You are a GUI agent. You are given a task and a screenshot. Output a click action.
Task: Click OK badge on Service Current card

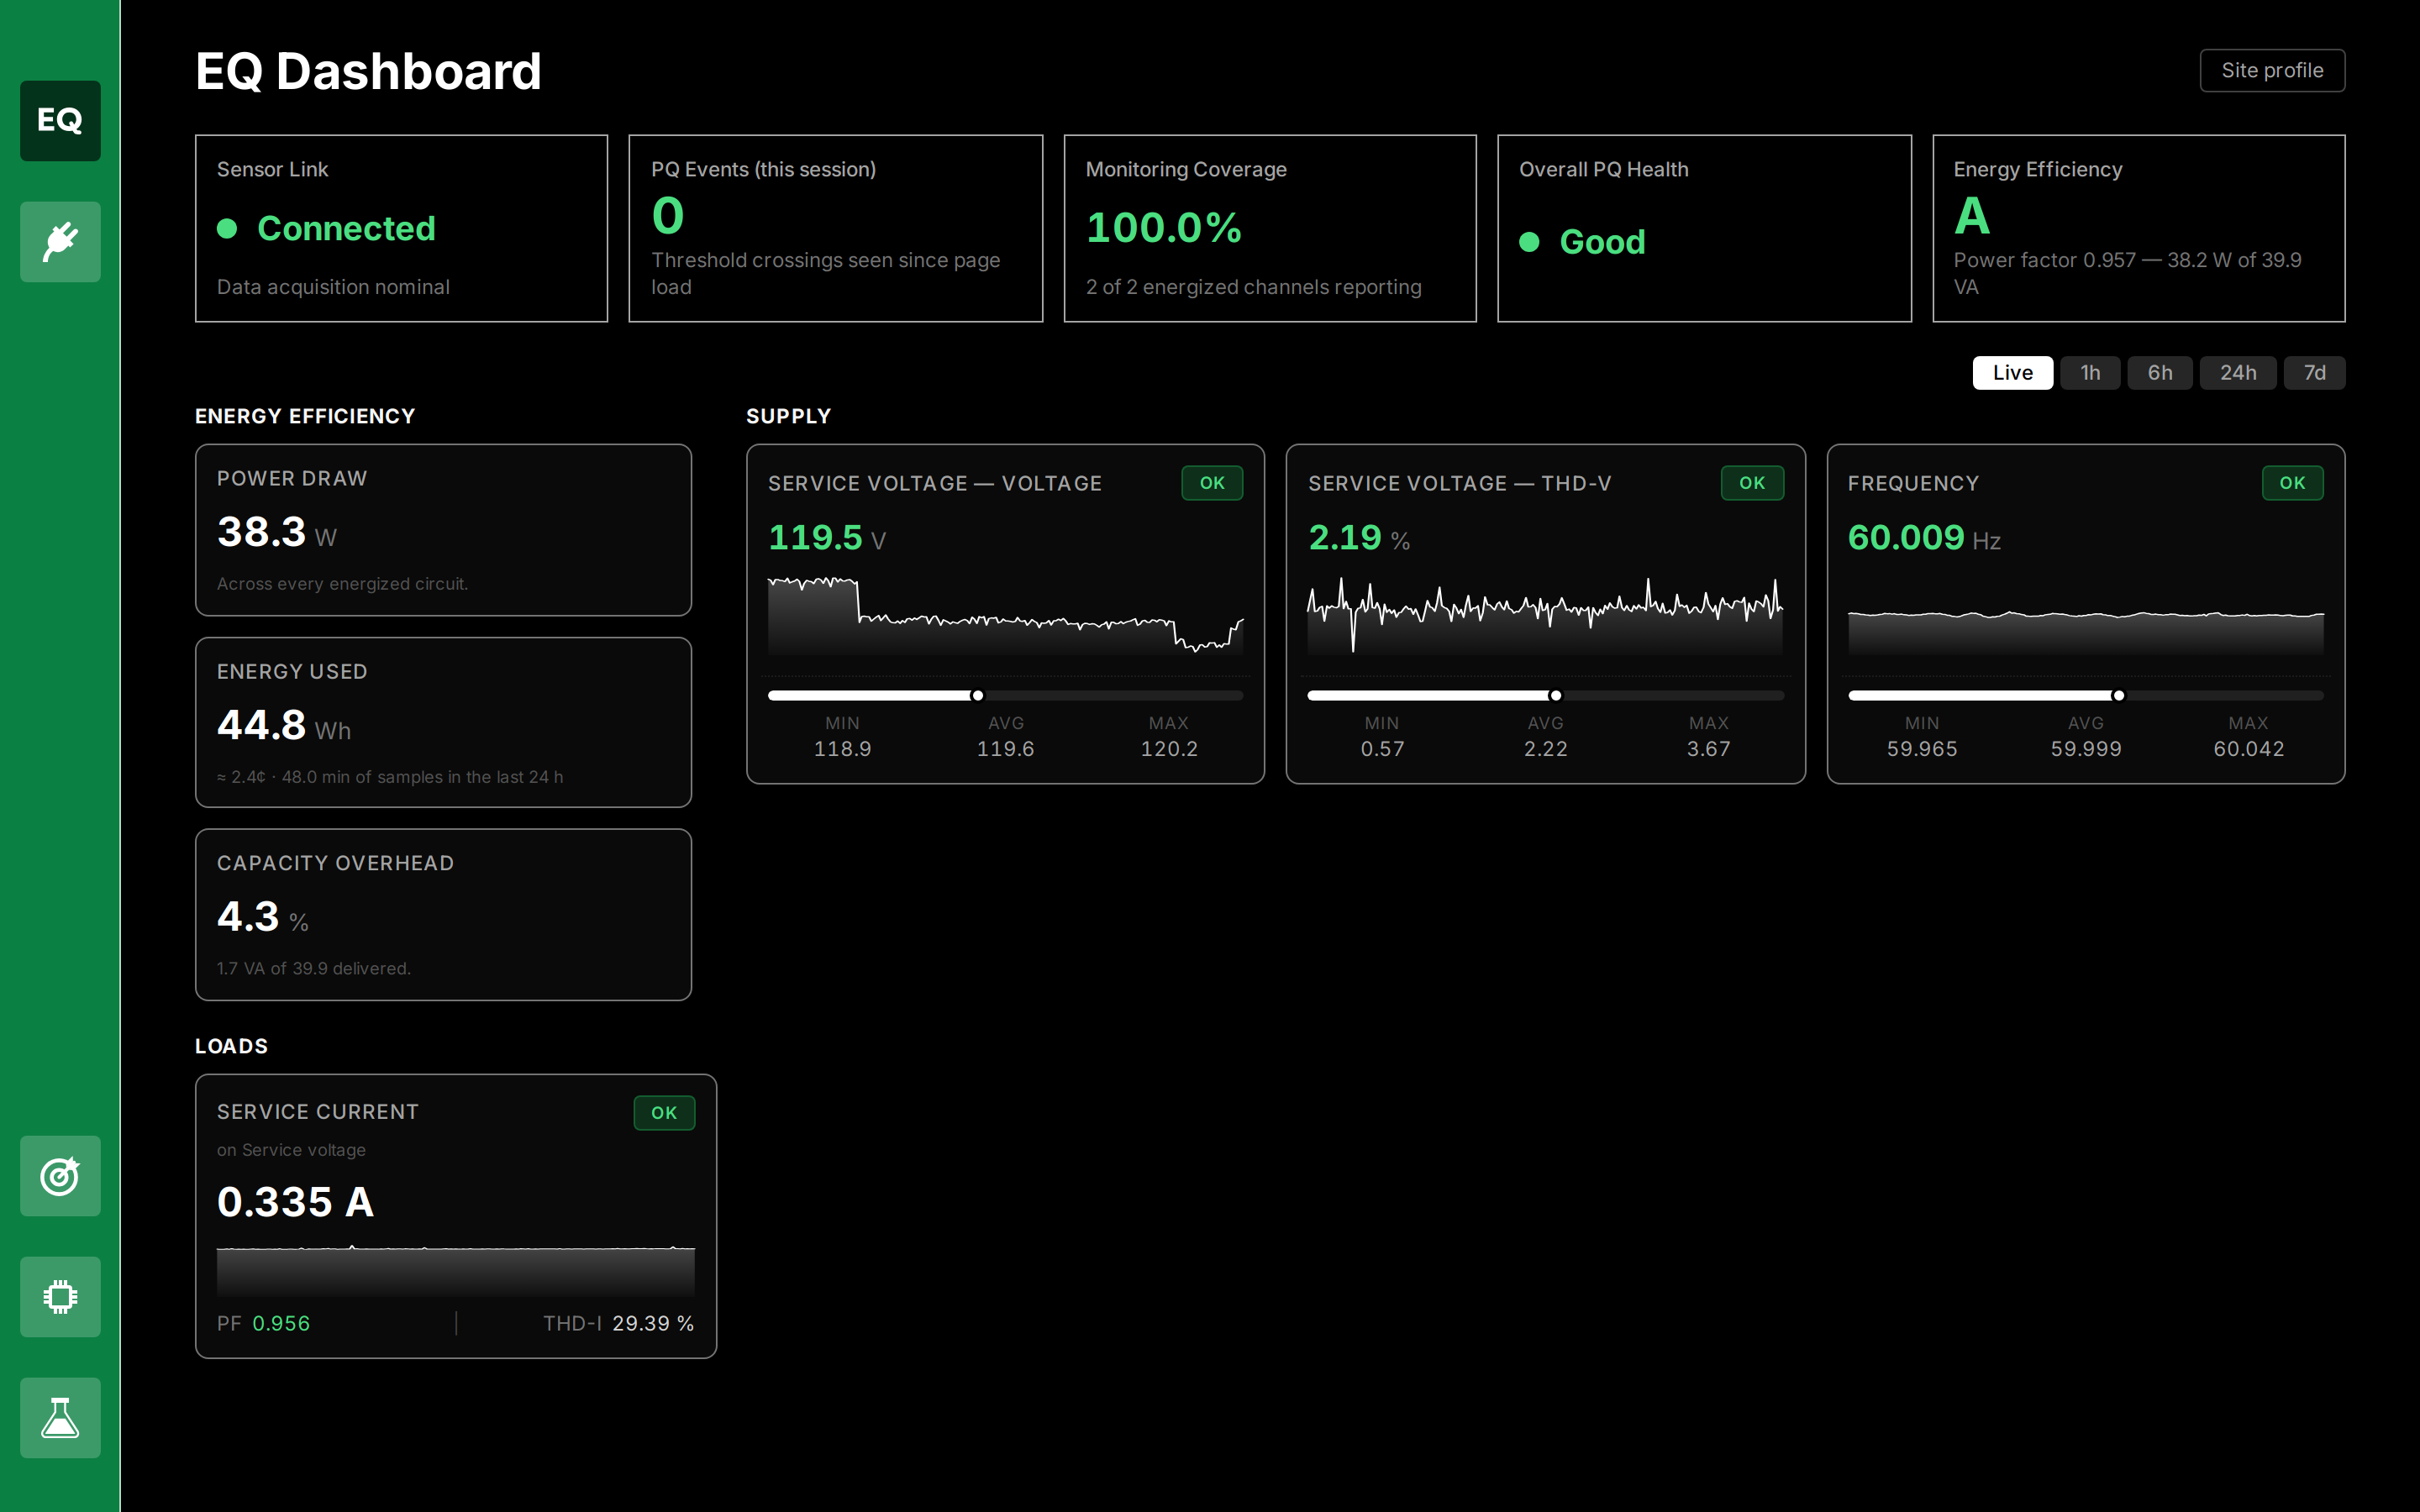coord(664,1113)
